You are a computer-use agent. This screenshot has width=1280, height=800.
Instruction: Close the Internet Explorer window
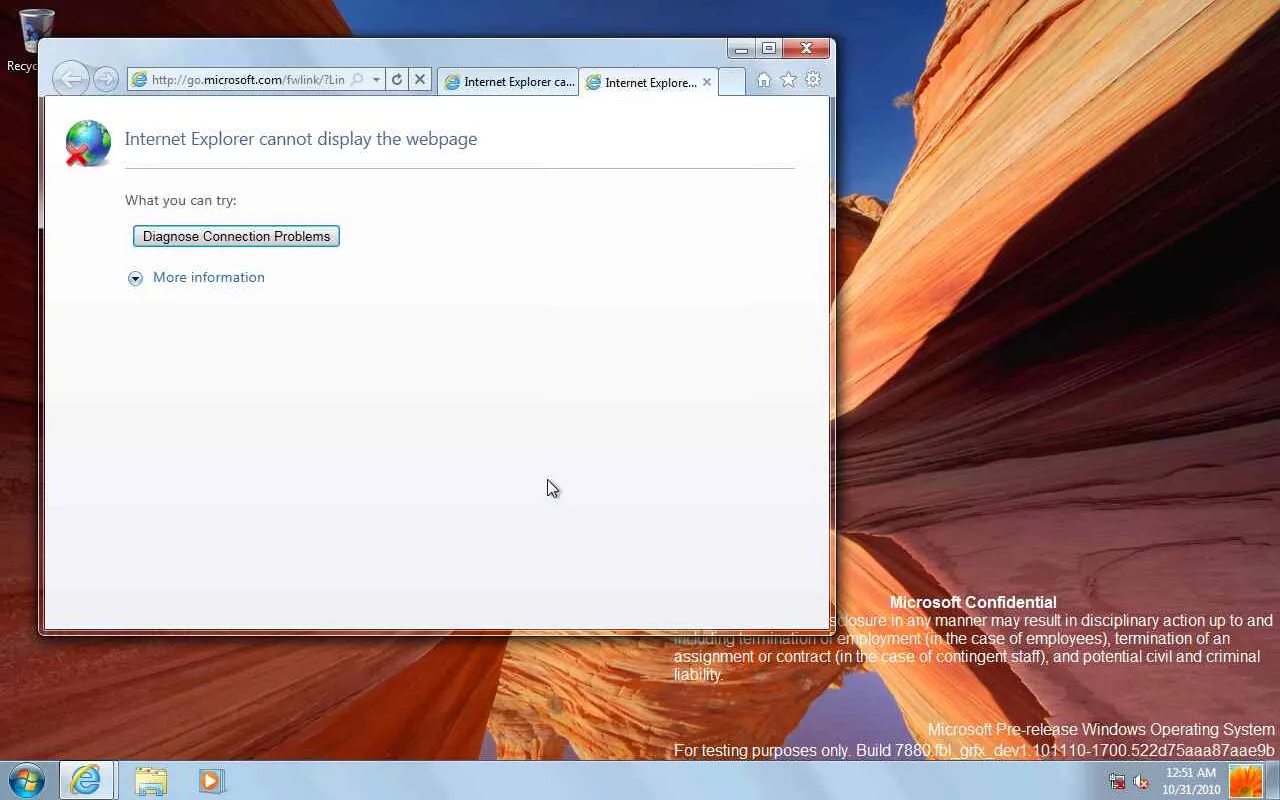click(806, 48)
